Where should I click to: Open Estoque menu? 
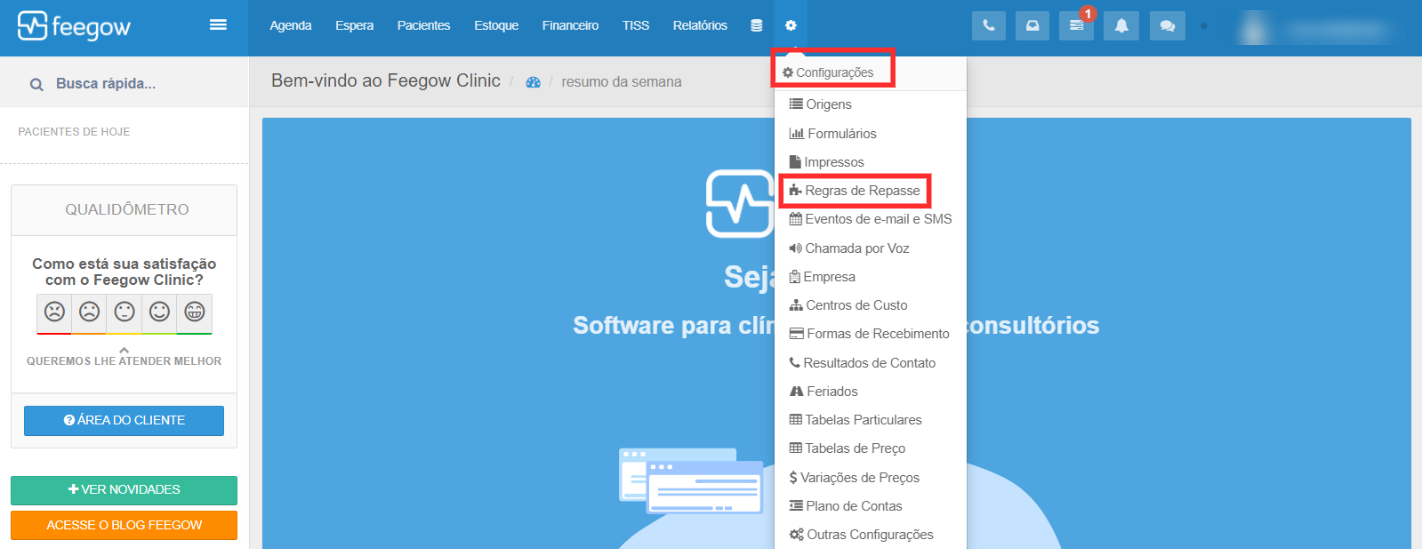click(x=496, y=26)
